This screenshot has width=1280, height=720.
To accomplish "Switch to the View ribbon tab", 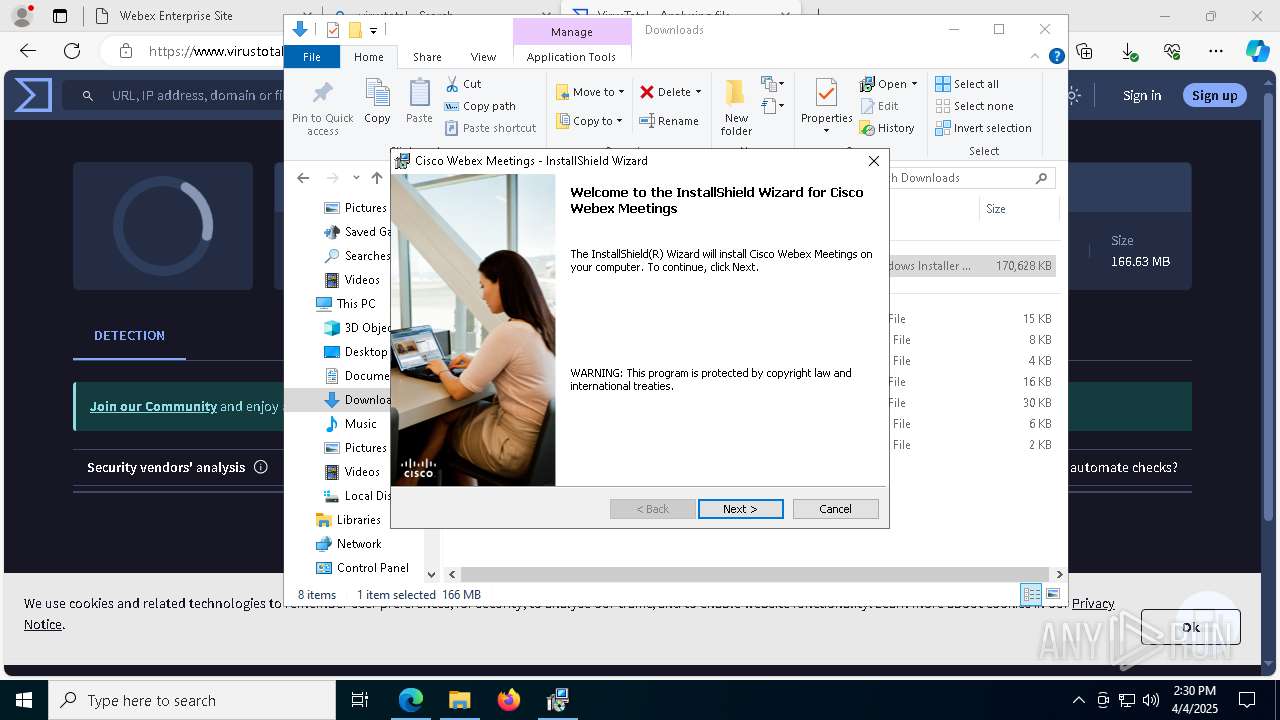I will (x=483, y=57).
